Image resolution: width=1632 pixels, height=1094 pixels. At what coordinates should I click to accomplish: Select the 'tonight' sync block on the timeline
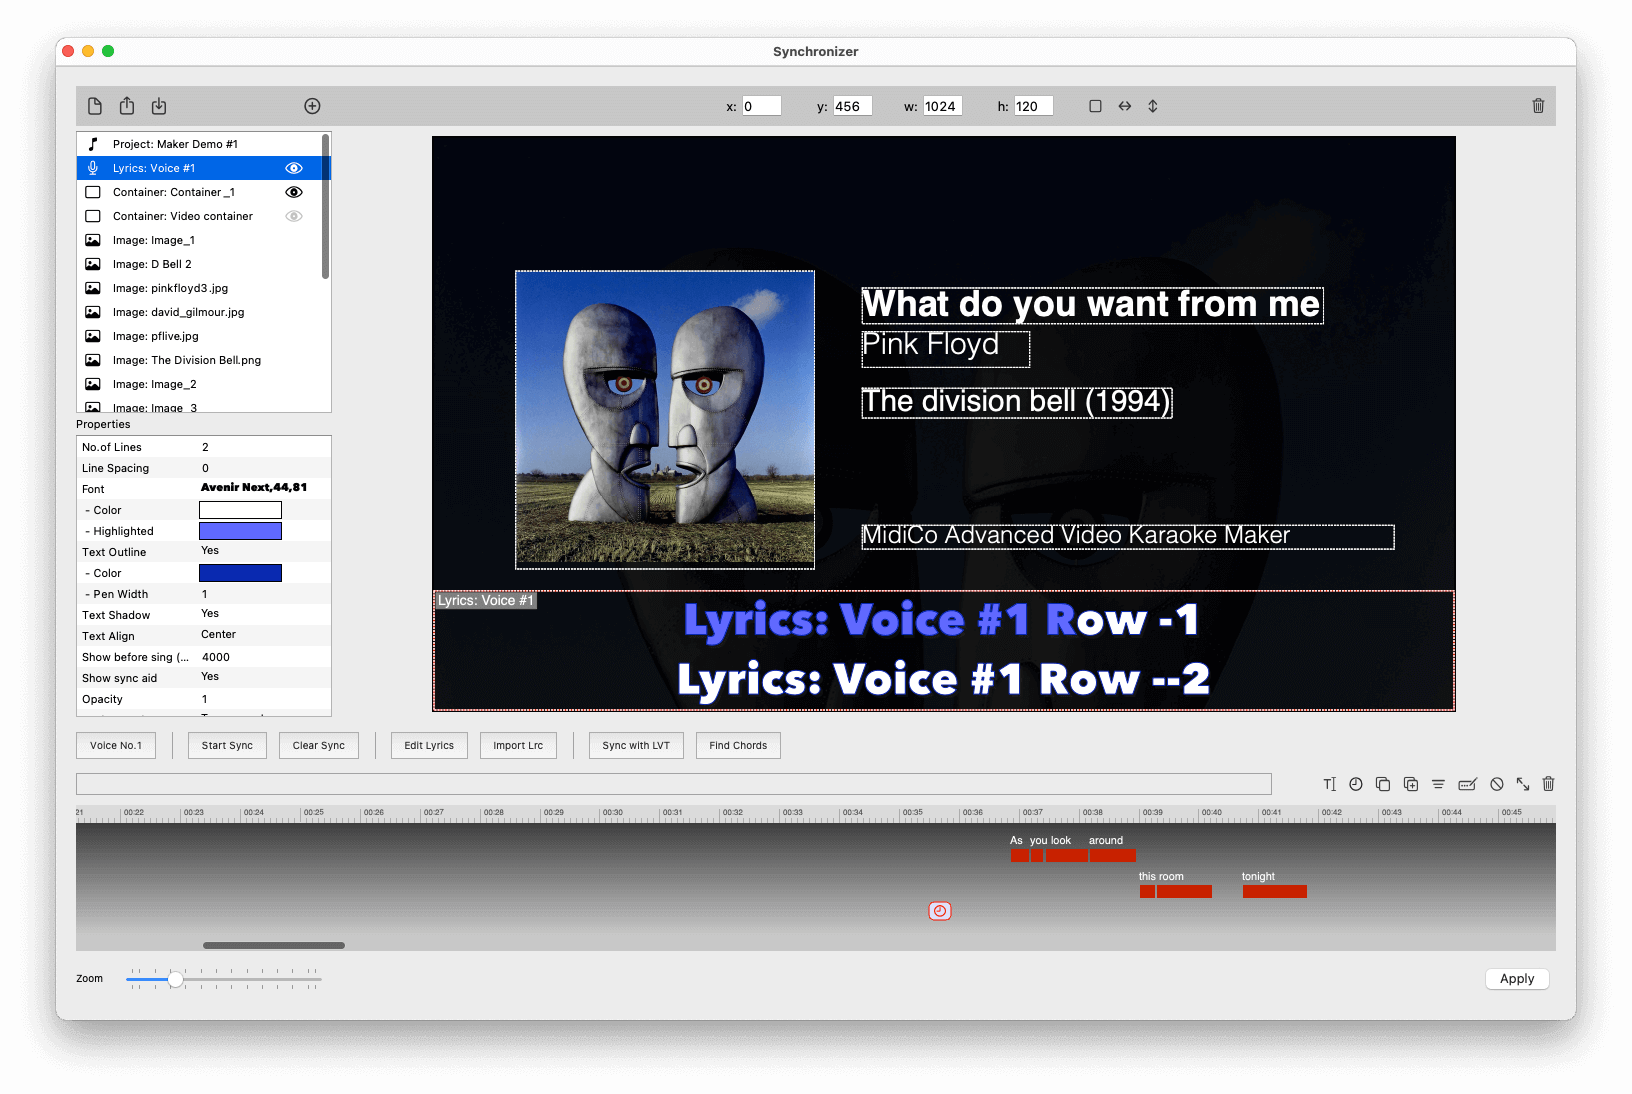coord(1274,891)
